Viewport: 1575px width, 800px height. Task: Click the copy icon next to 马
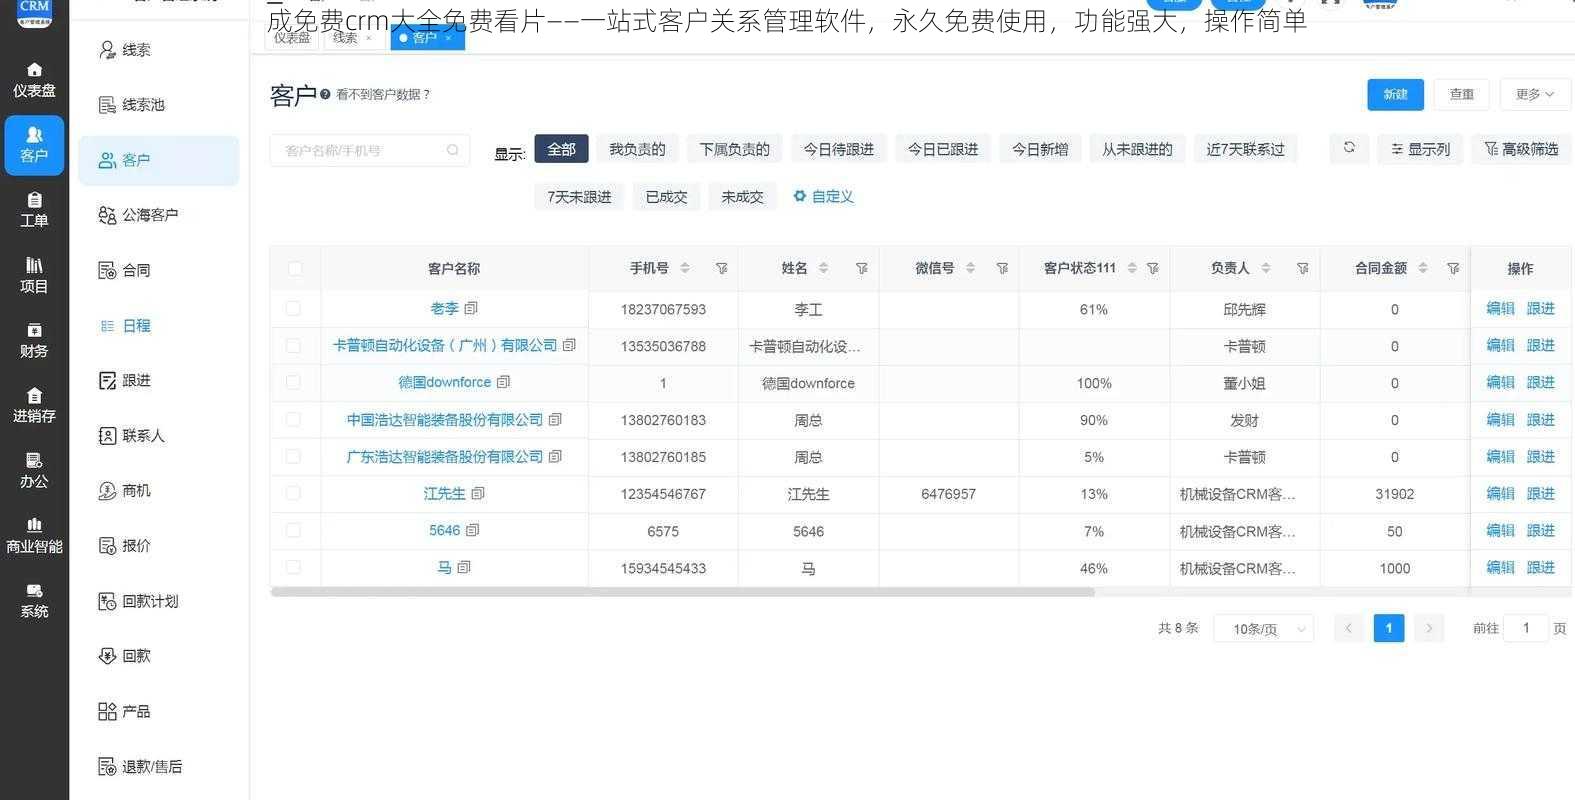464,567
